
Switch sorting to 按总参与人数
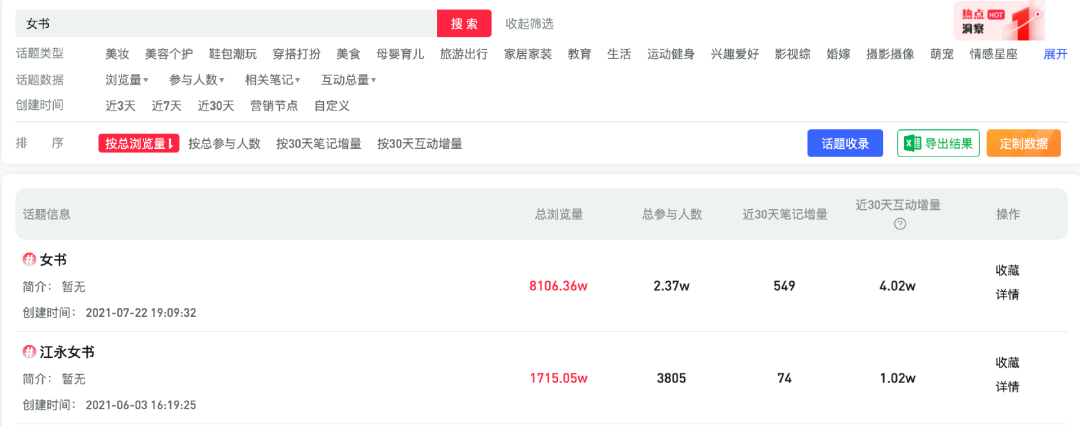tap(224, 144)
